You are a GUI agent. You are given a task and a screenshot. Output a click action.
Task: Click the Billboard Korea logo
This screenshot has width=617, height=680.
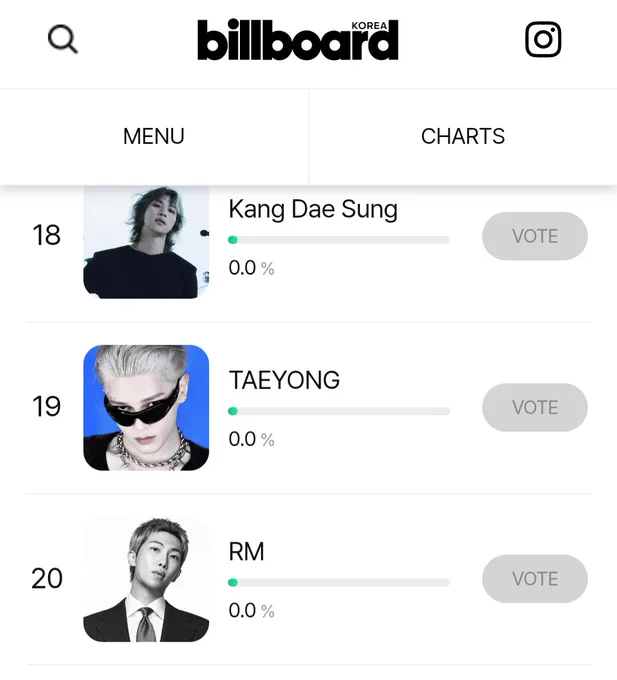(x=298, y=39)
